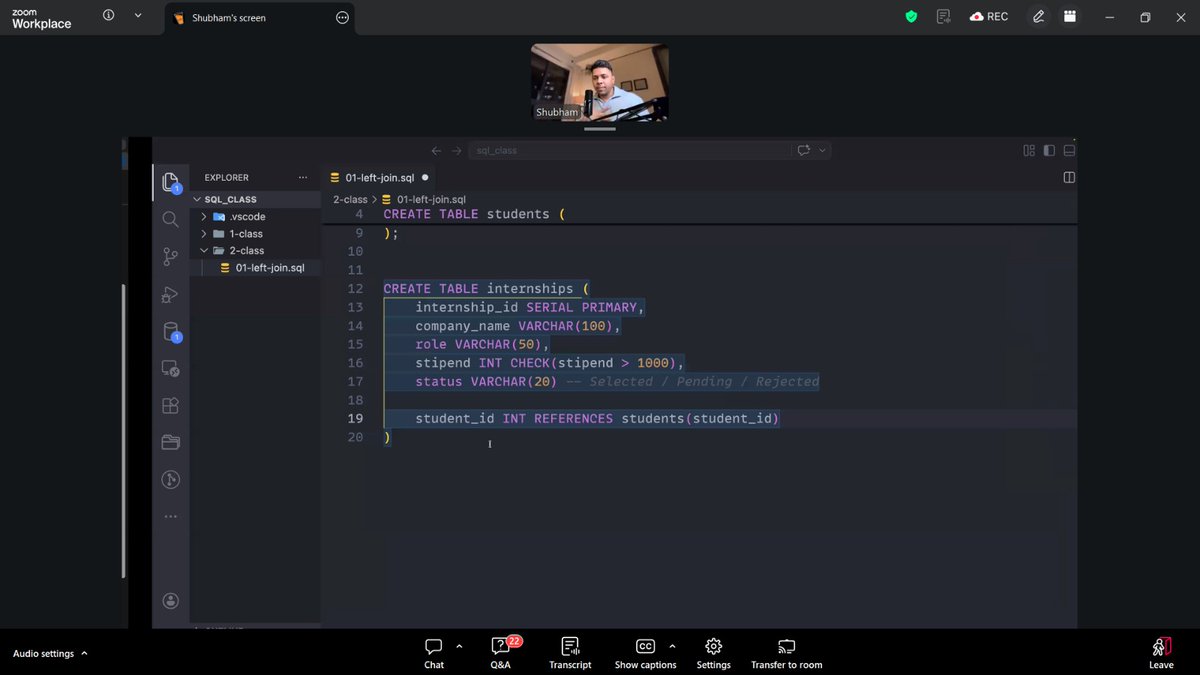Toggle the bottom panel visibility
This screenshot has height=675, width=1200.
[1069, 151]
